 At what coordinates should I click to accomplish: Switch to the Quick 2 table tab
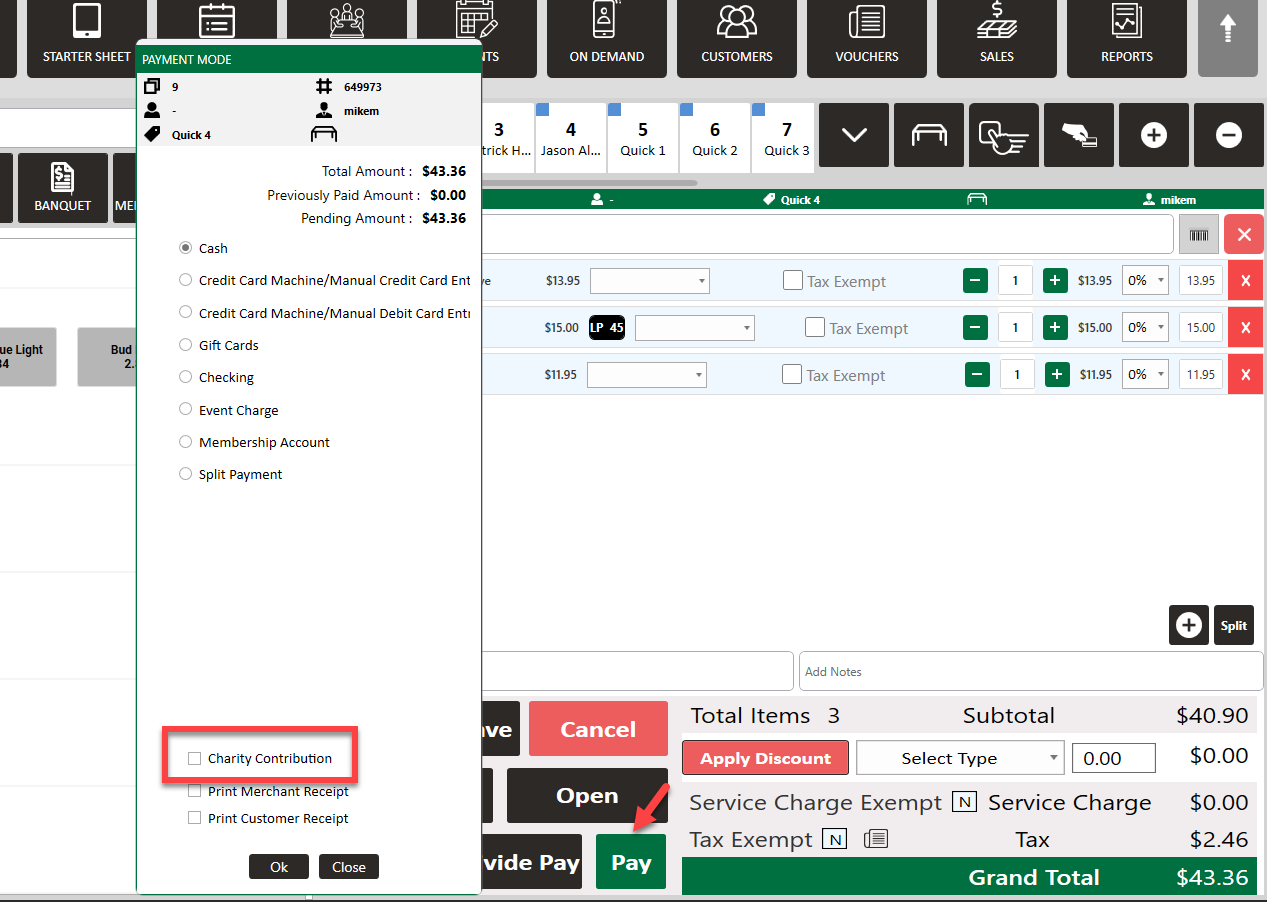714,138
